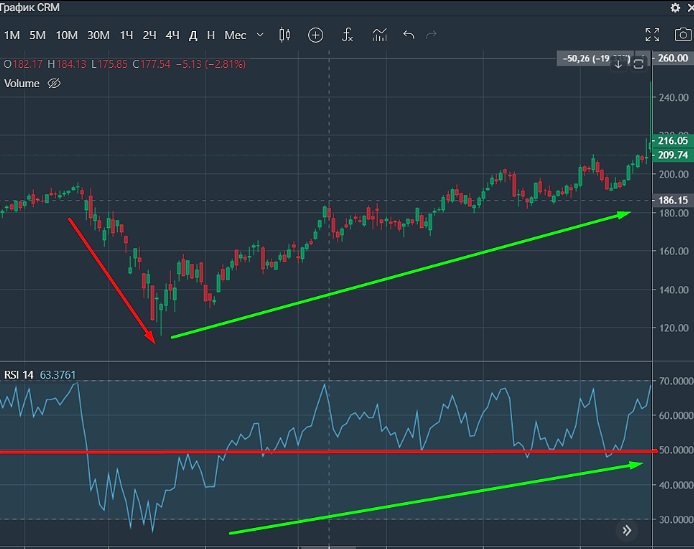Choose the 30M timeframe interval
The width and height of the screenshot is (694, 549).
pos(98,35)
